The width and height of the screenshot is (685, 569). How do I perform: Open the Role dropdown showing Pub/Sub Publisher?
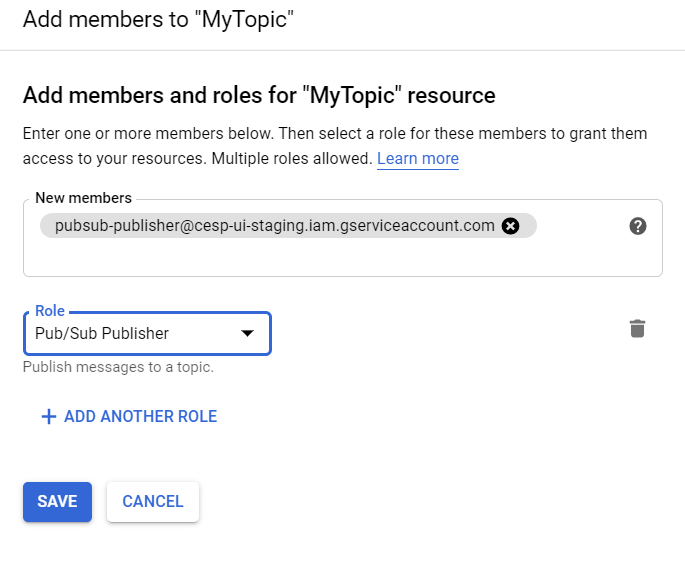coord(148,333)
